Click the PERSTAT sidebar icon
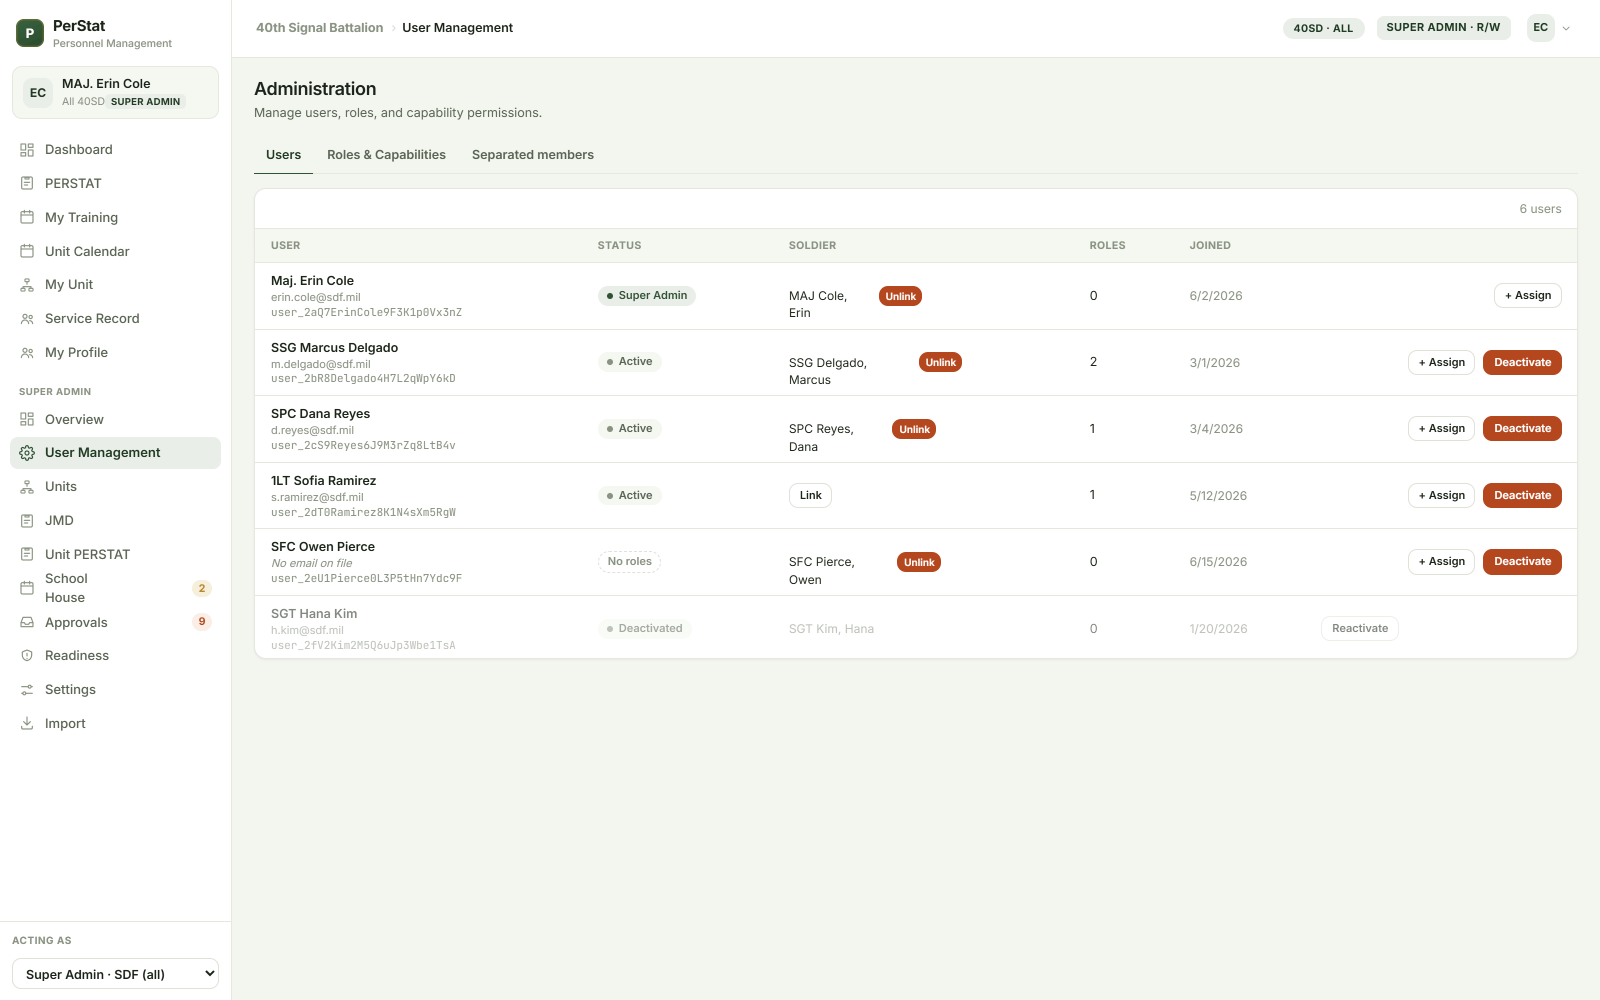The width and height of the screenshot is (1600, 1000). 27,184
